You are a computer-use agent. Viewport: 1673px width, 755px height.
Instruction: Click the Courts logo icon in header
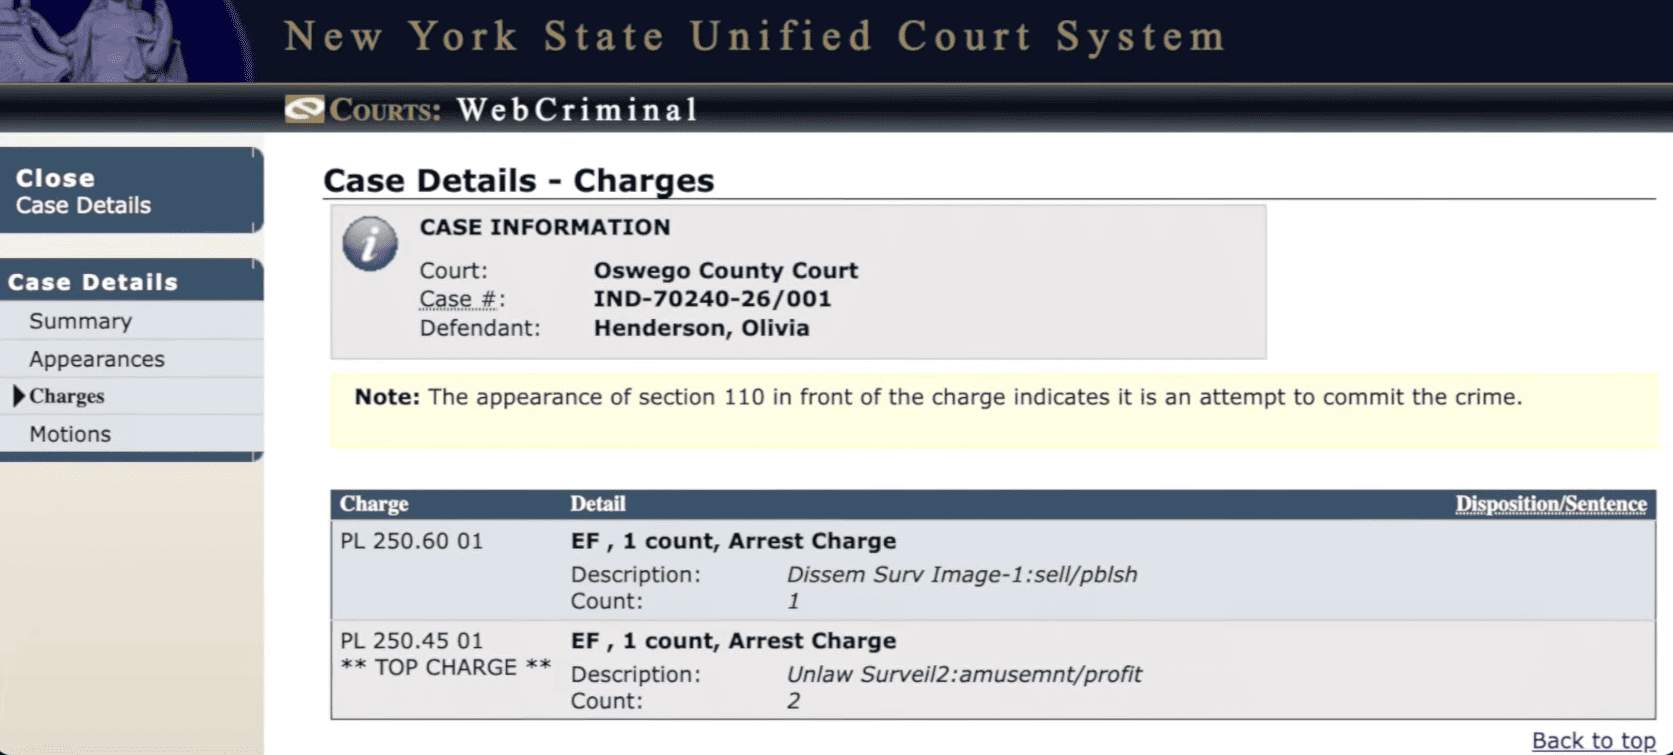pos(304,109)
